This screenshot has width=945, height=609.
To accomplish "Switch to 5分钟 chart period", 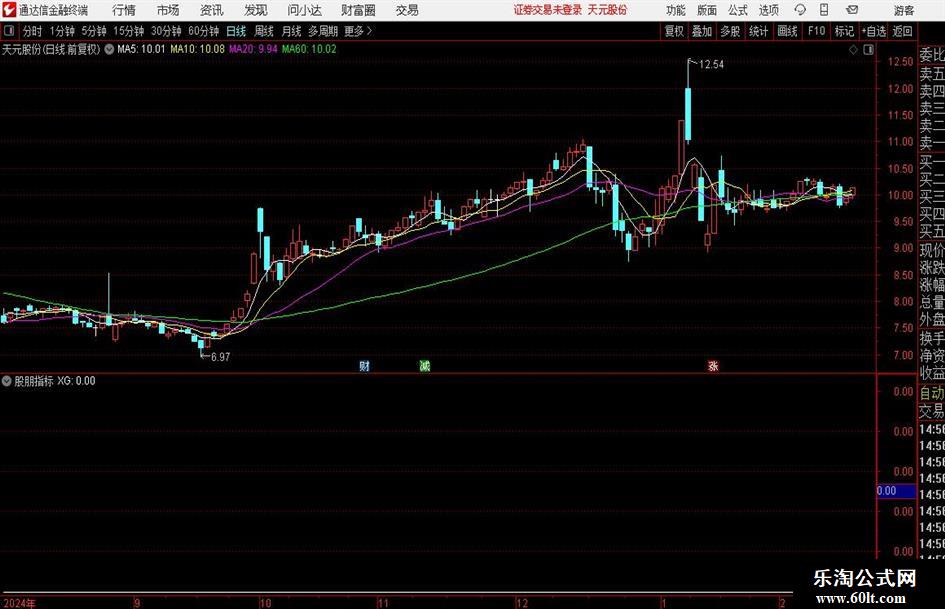I will tap(93, 31).
